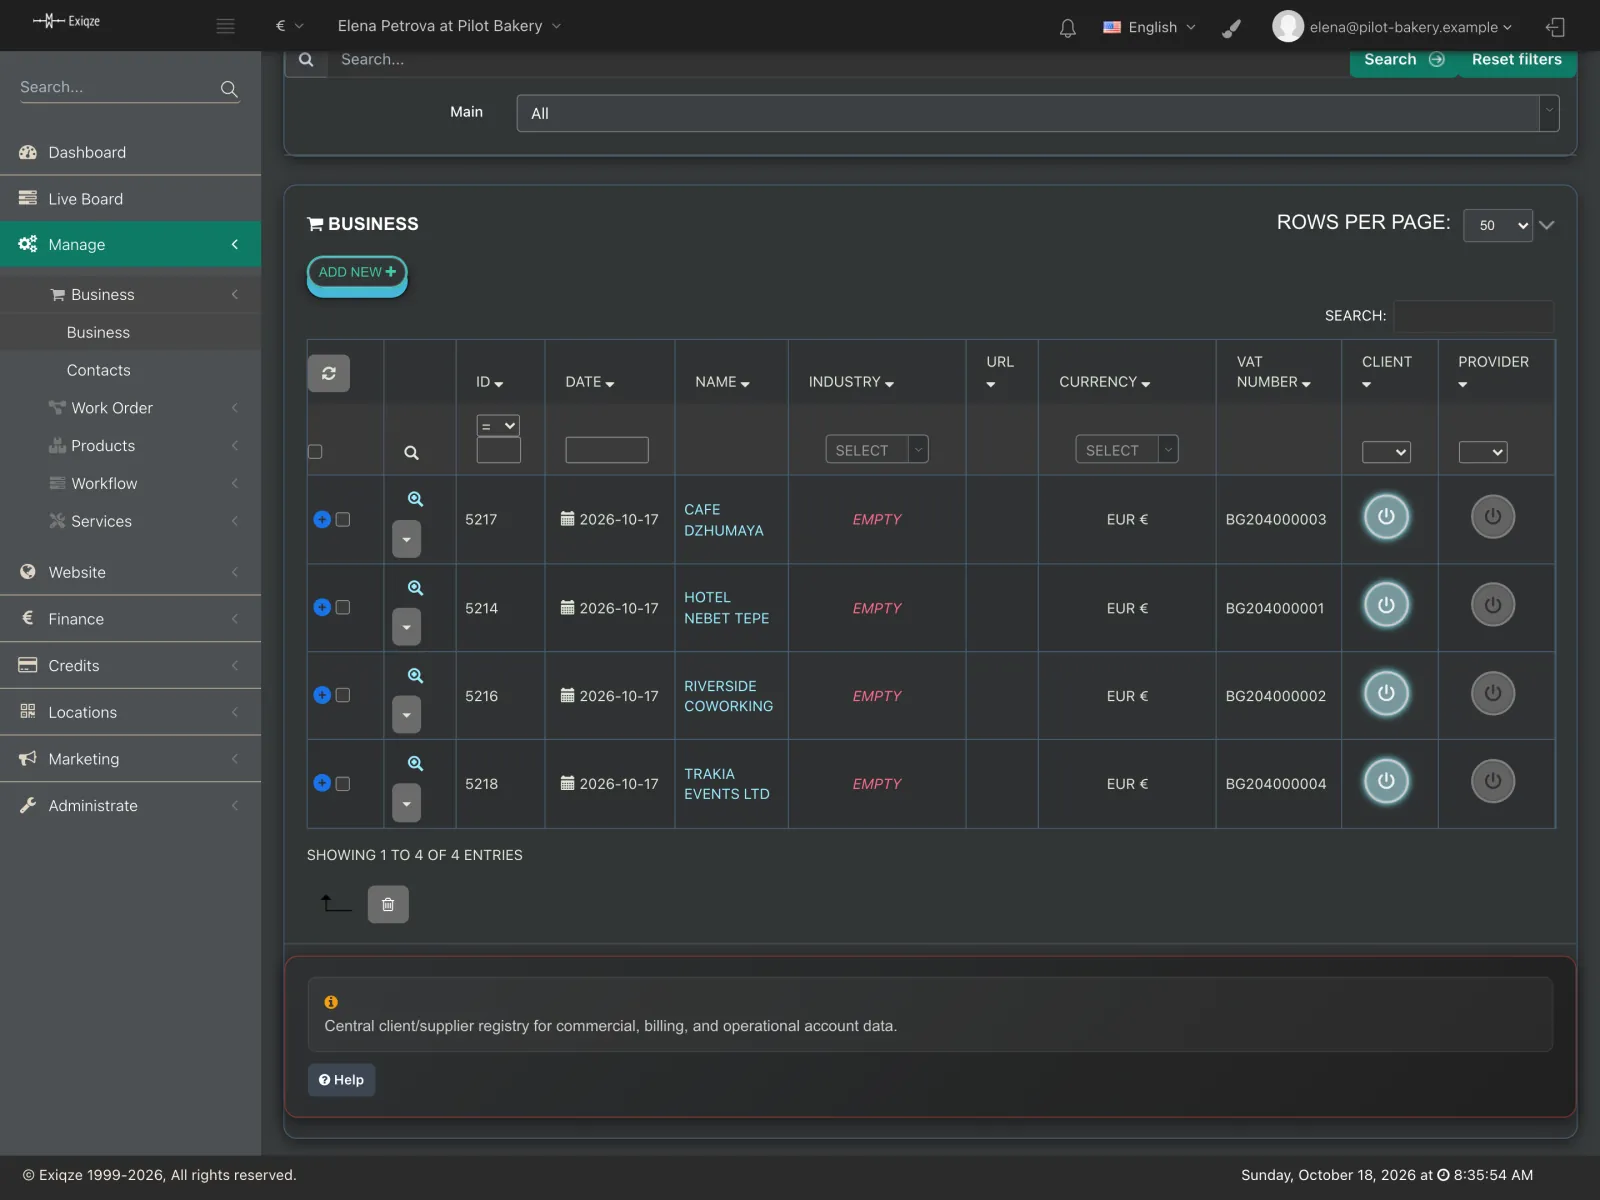Open the Main filter All dropdown
This screenshot has width=1600, height=1200.
(1037, 113)
